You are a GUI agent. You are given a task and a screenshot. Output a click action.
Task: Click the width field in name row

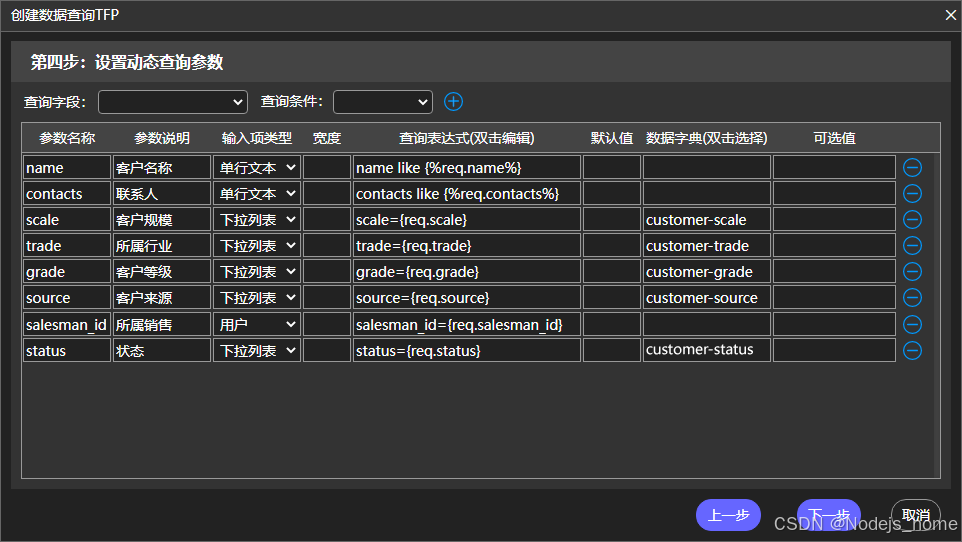[327, 168]
